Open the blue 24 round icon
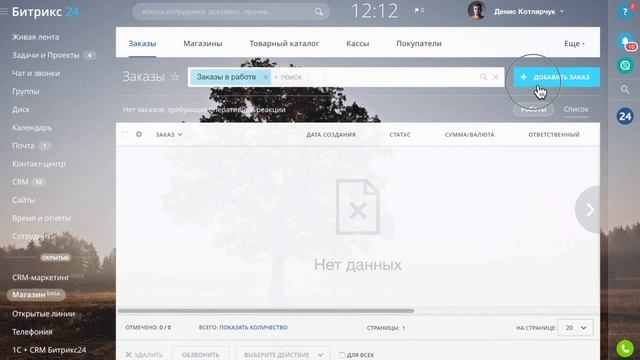 625,116
